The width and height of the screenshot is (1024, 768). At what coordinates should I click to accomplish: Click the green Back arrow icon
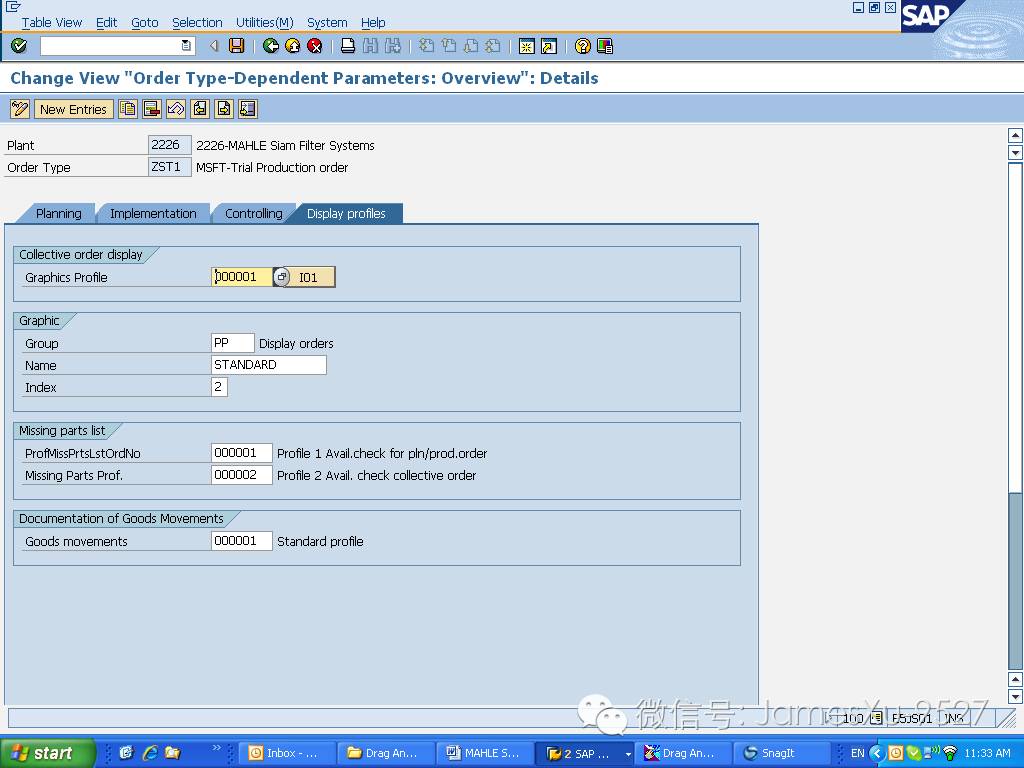click(270, 46)
